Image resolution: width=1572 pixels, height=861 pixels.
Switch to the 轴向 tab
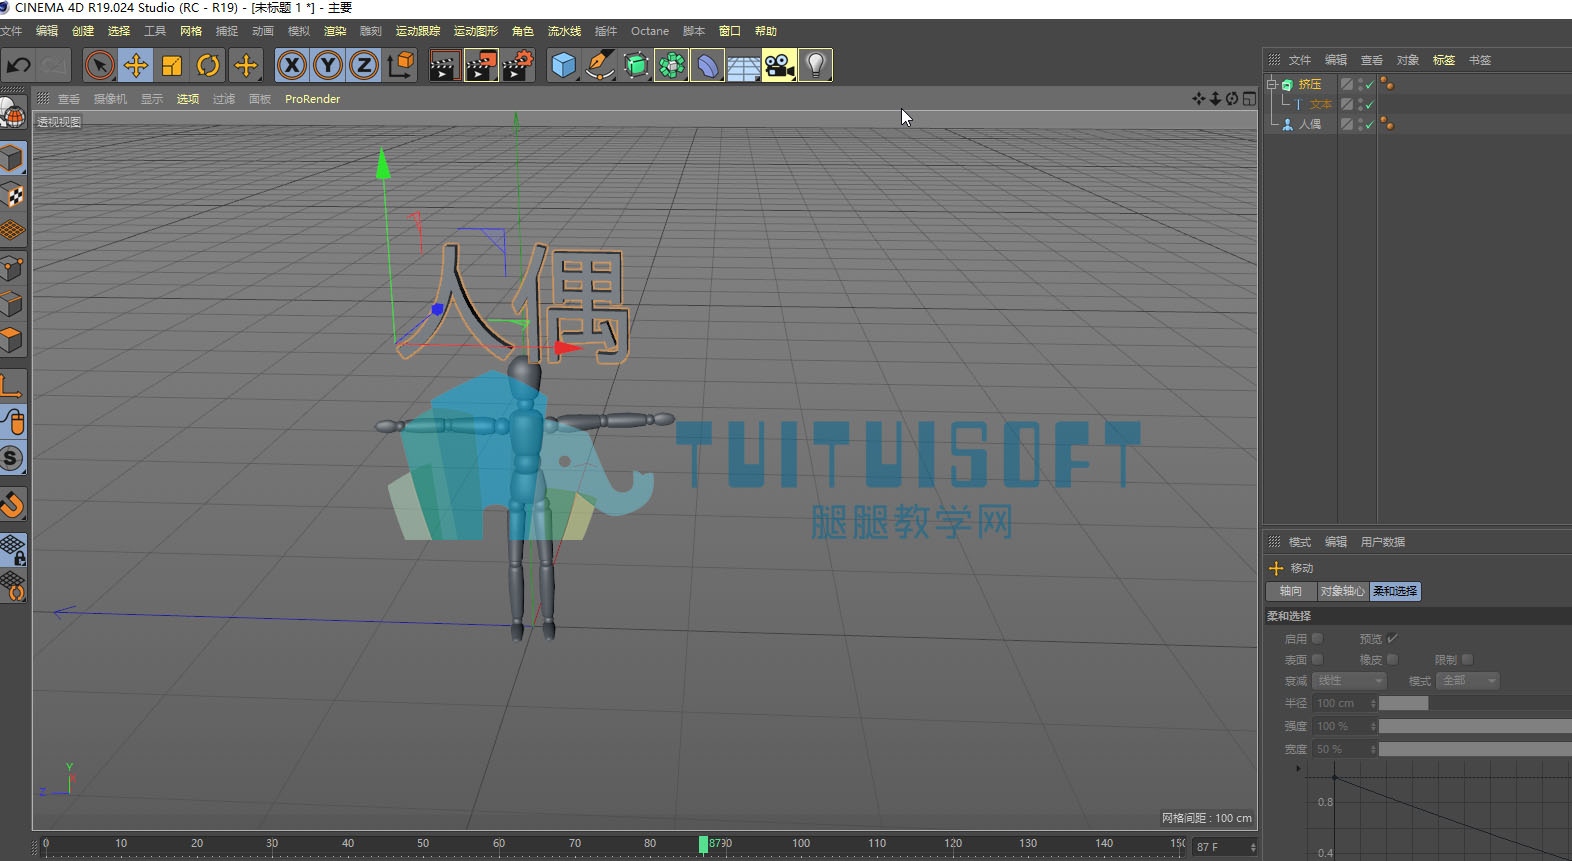point(1291,591)
